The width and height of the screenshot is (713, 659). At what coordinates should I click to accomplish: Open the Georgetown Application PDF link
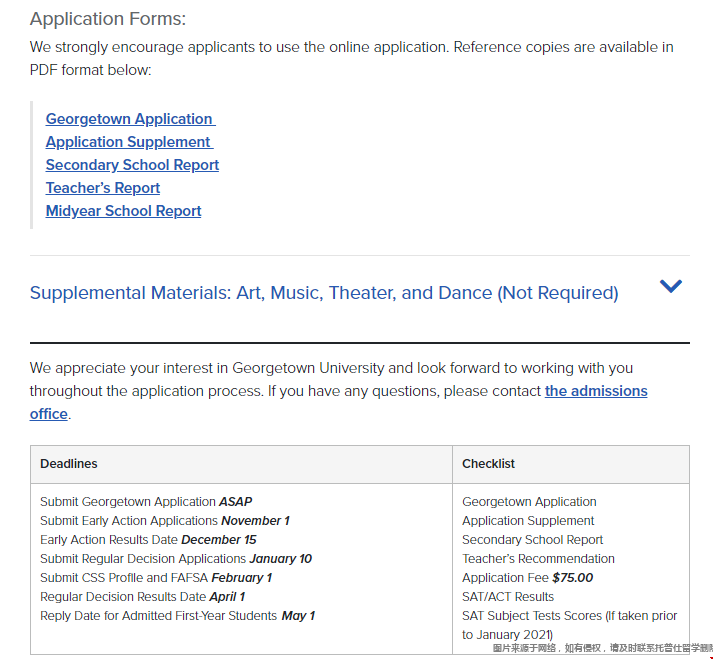coord(129,119)
